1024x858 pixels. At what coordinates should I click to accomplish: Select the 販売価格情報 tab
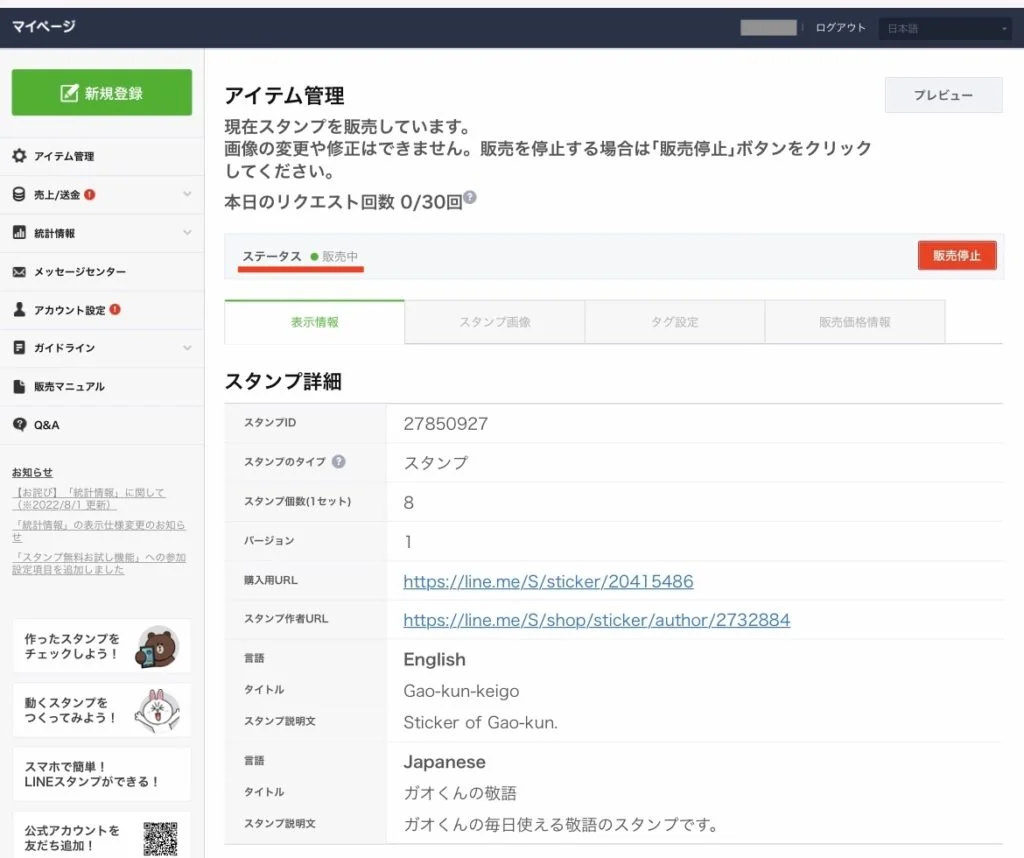(x=854, y=322)
